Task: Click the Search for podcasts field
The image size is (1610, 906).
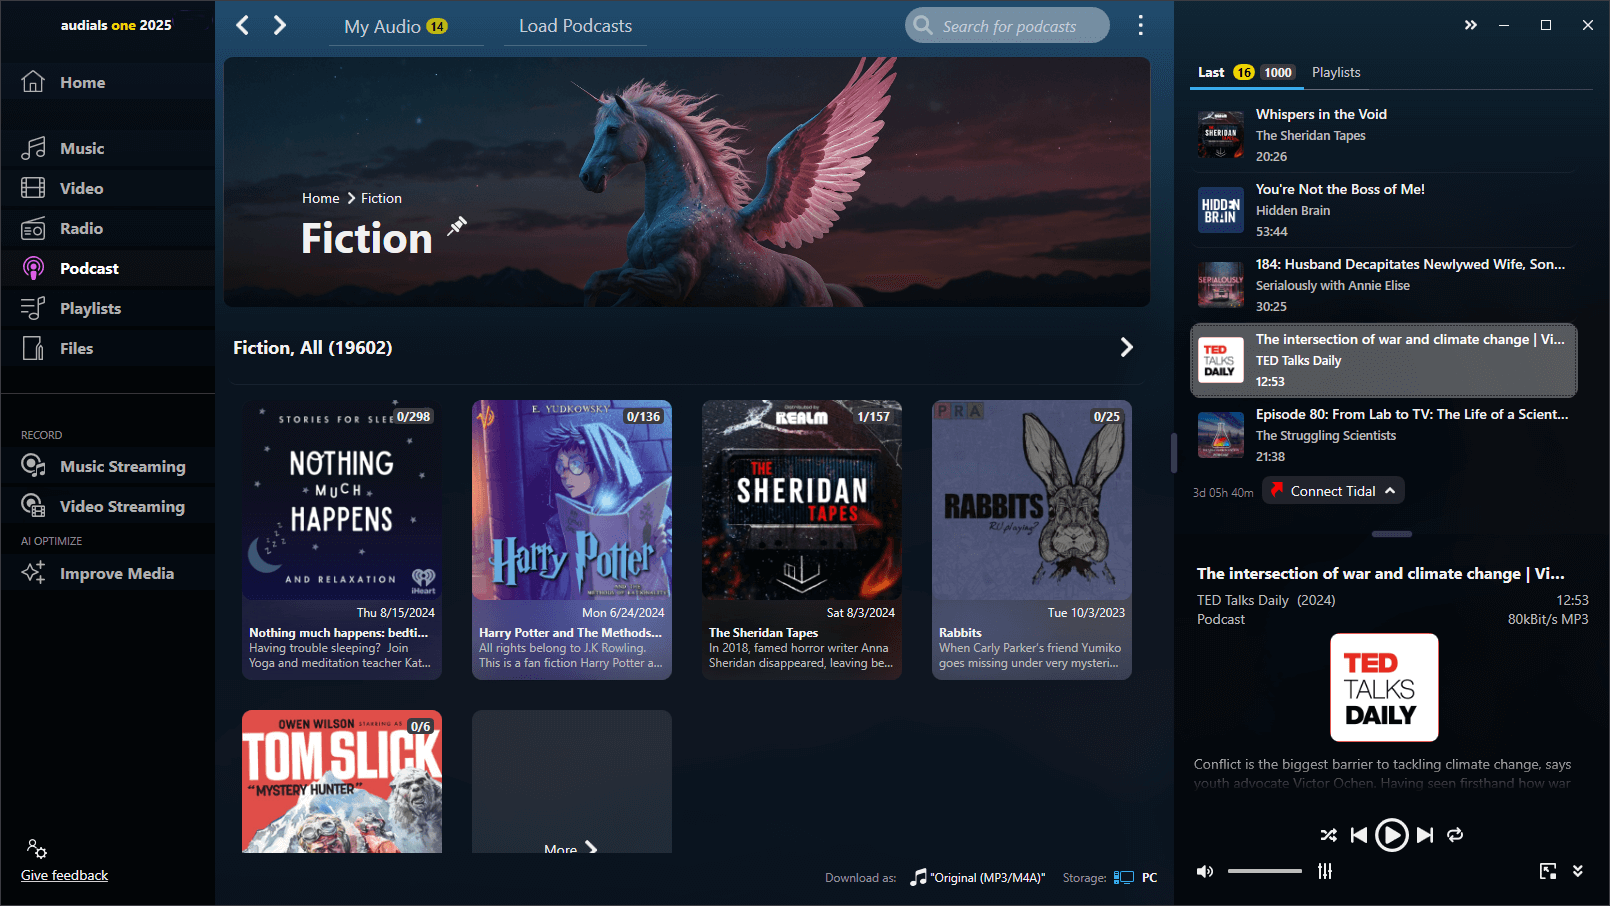Action: pos(1008,26)
